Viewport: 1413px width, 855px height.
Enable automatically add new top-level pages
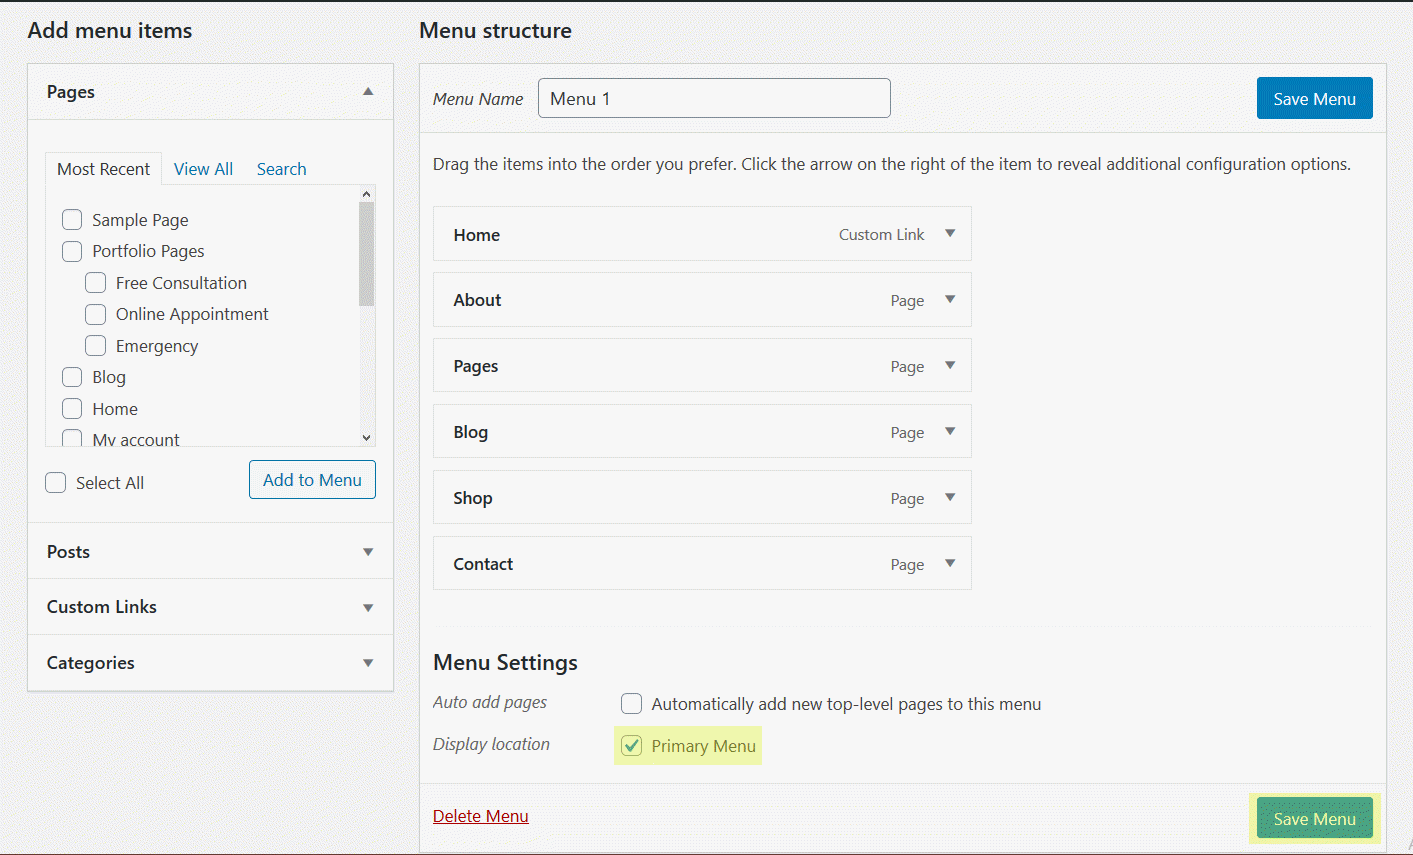tap(632, 704)
